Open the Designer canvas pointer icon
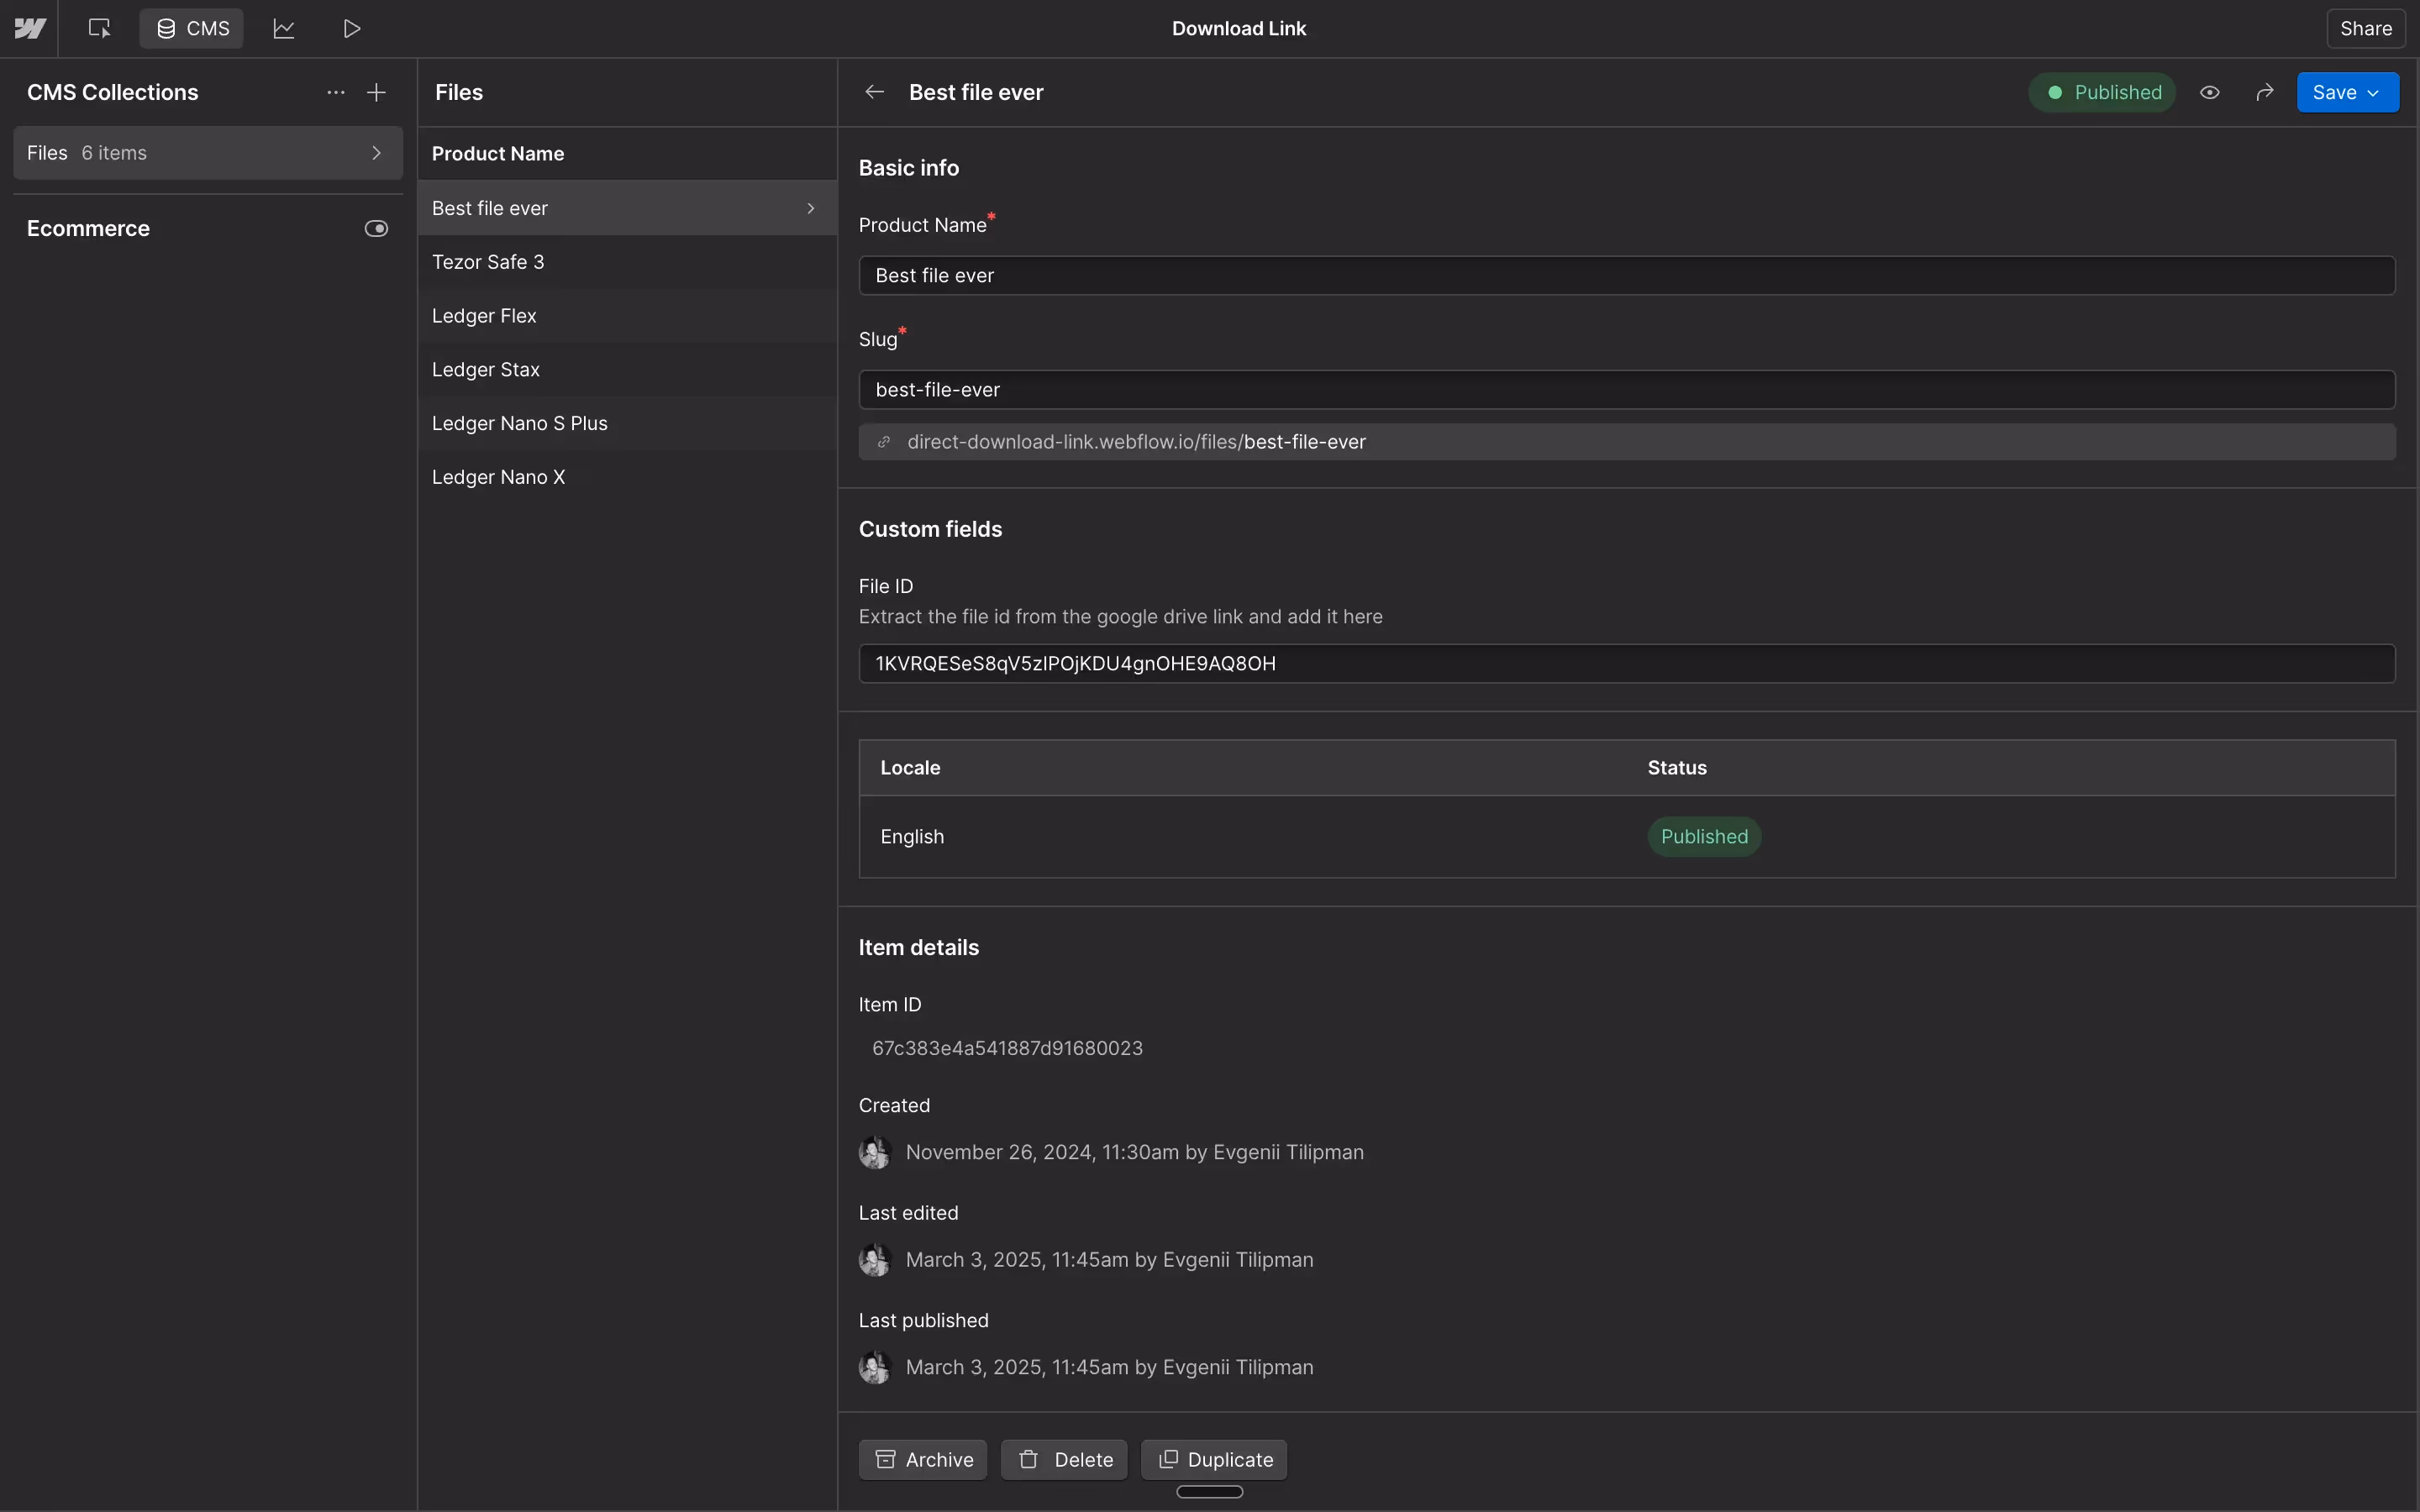Image resolution: width=2420 pixels, height=1512 pixels. click(x=99, y=28)
